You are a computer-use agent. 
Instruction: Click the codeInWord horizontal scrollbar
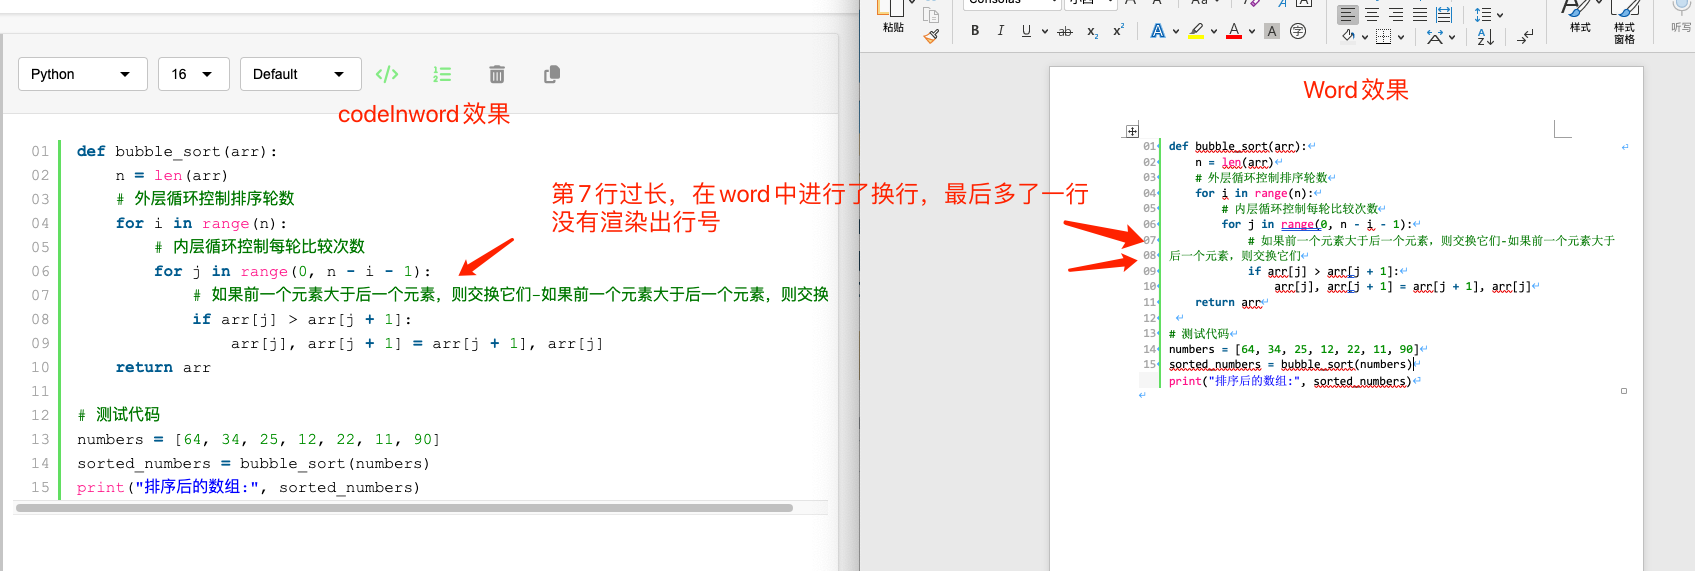coord(404,508)
